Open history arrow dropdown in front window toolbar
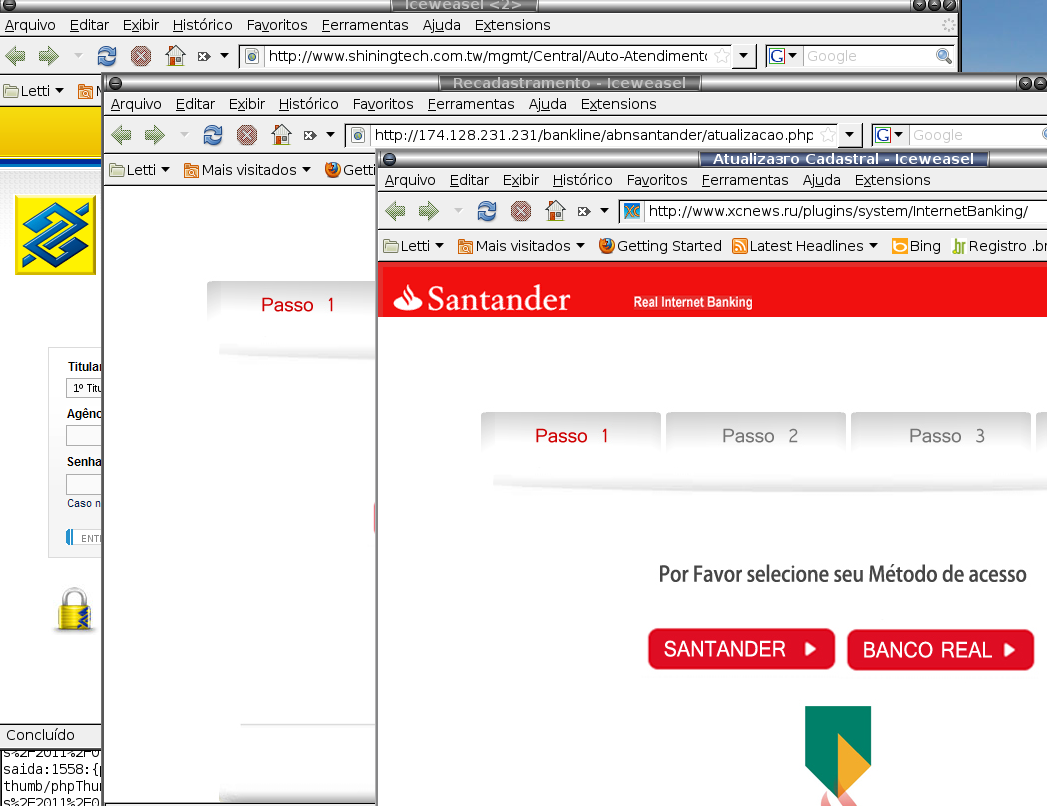 pos(604,211)
